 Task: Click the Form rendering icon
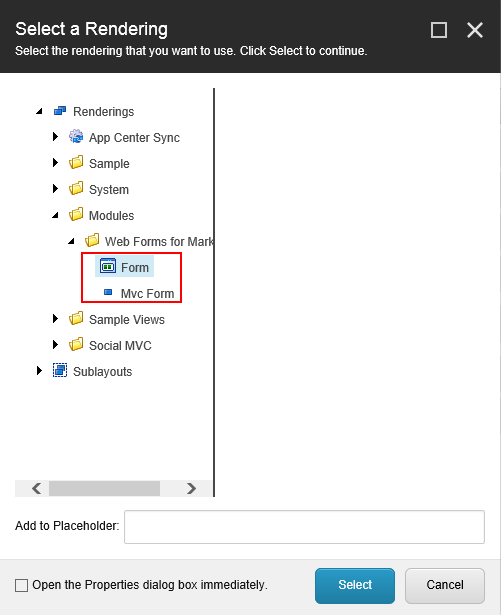click(108, 266)
